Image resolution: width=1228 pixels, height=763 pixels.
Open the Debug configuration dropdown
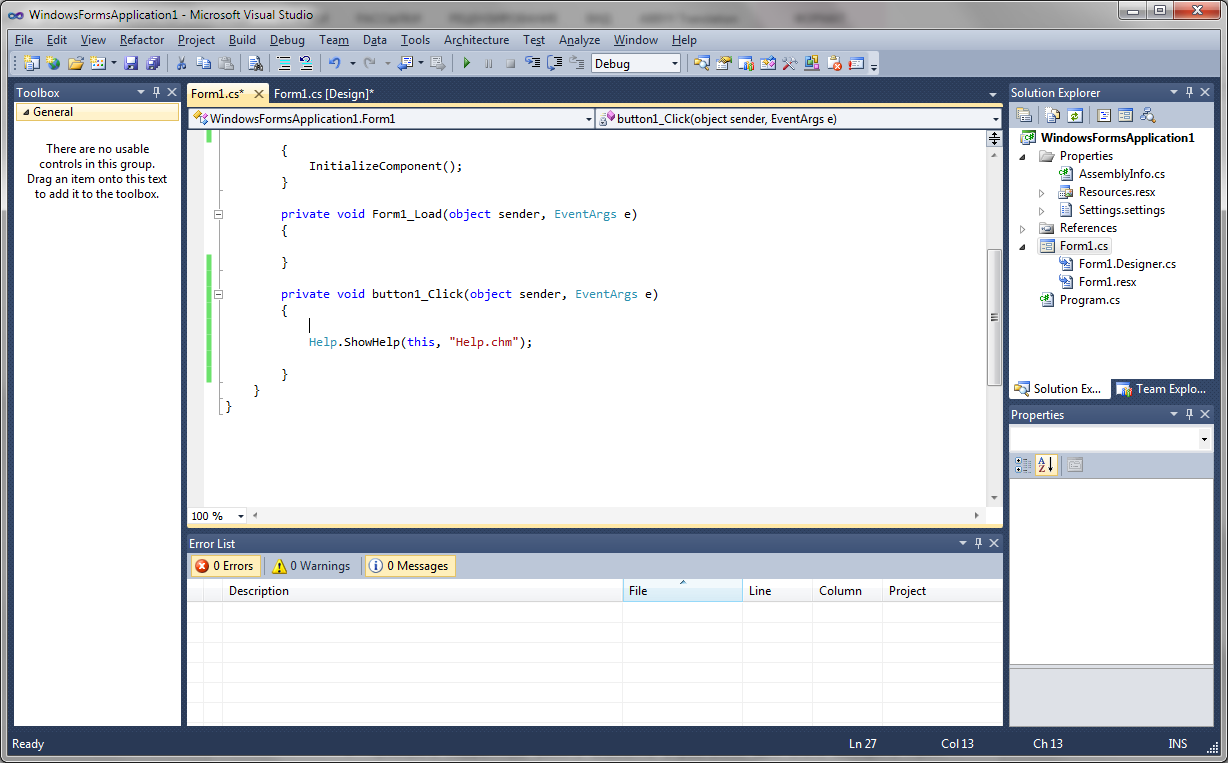(x=675, y=63)
